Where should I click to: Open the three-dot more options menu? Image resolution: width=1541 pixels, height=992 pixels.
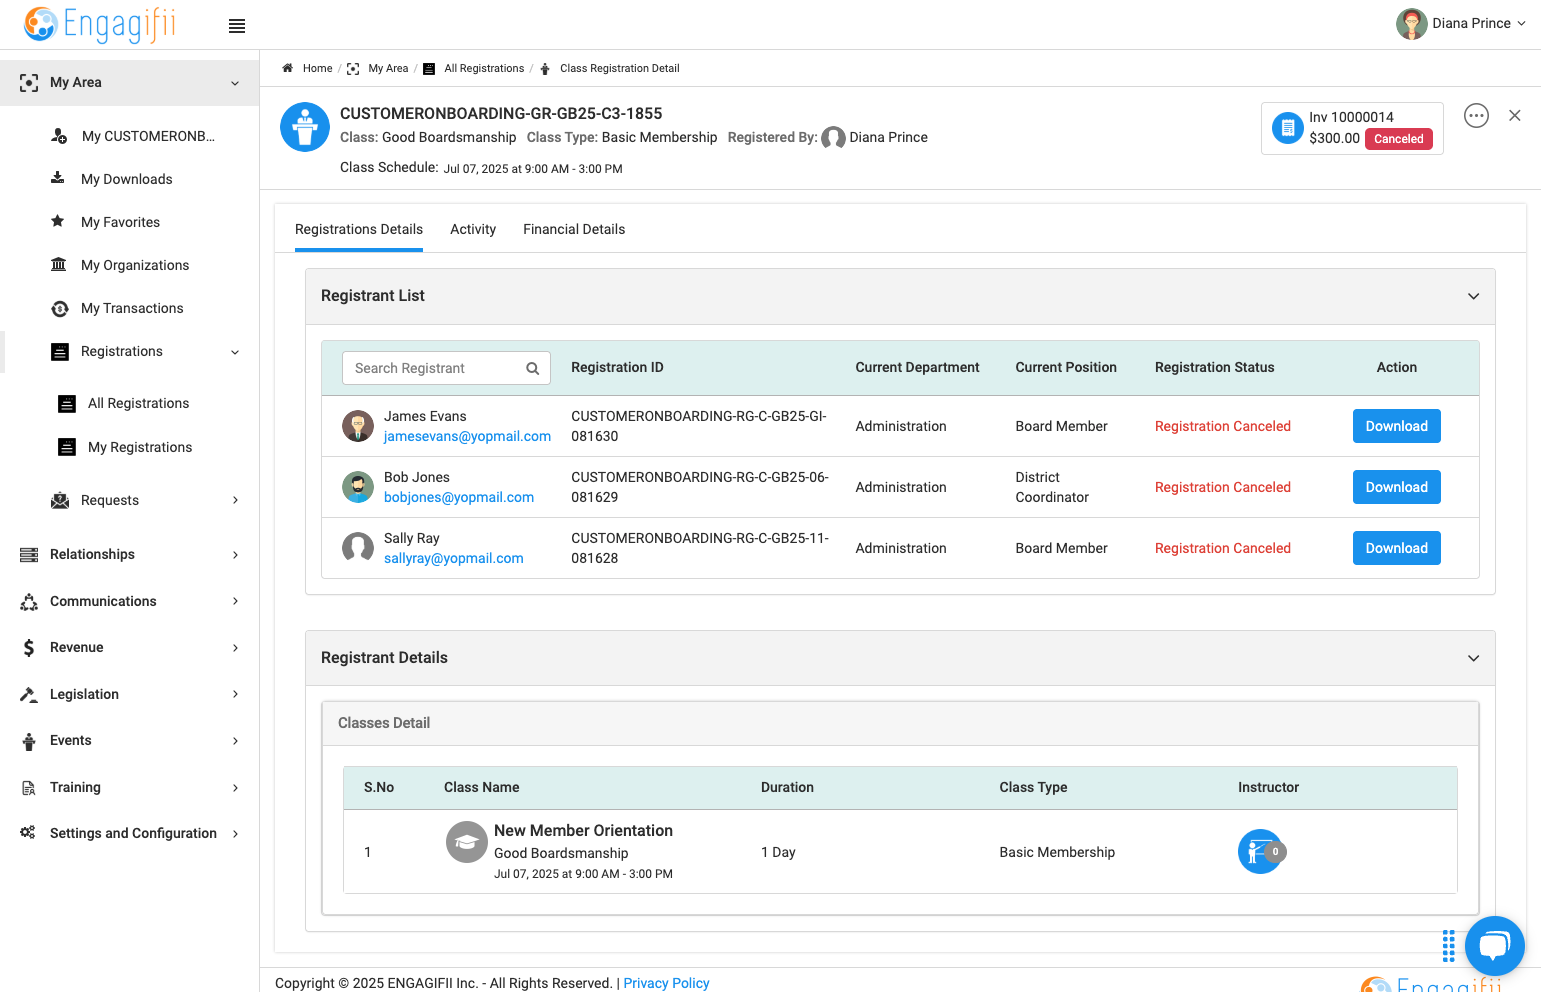[1476, 116]
